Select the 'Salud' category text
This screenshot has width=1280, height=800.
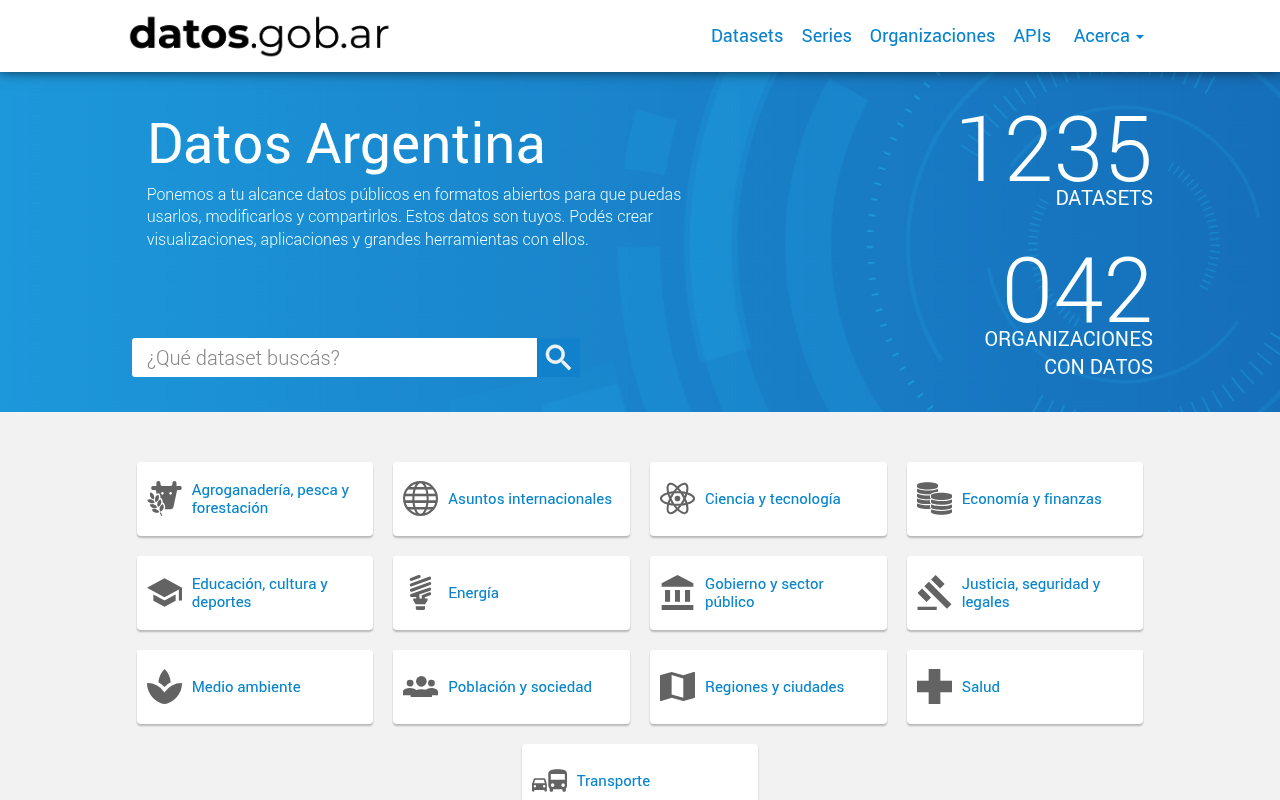(980, 687)
